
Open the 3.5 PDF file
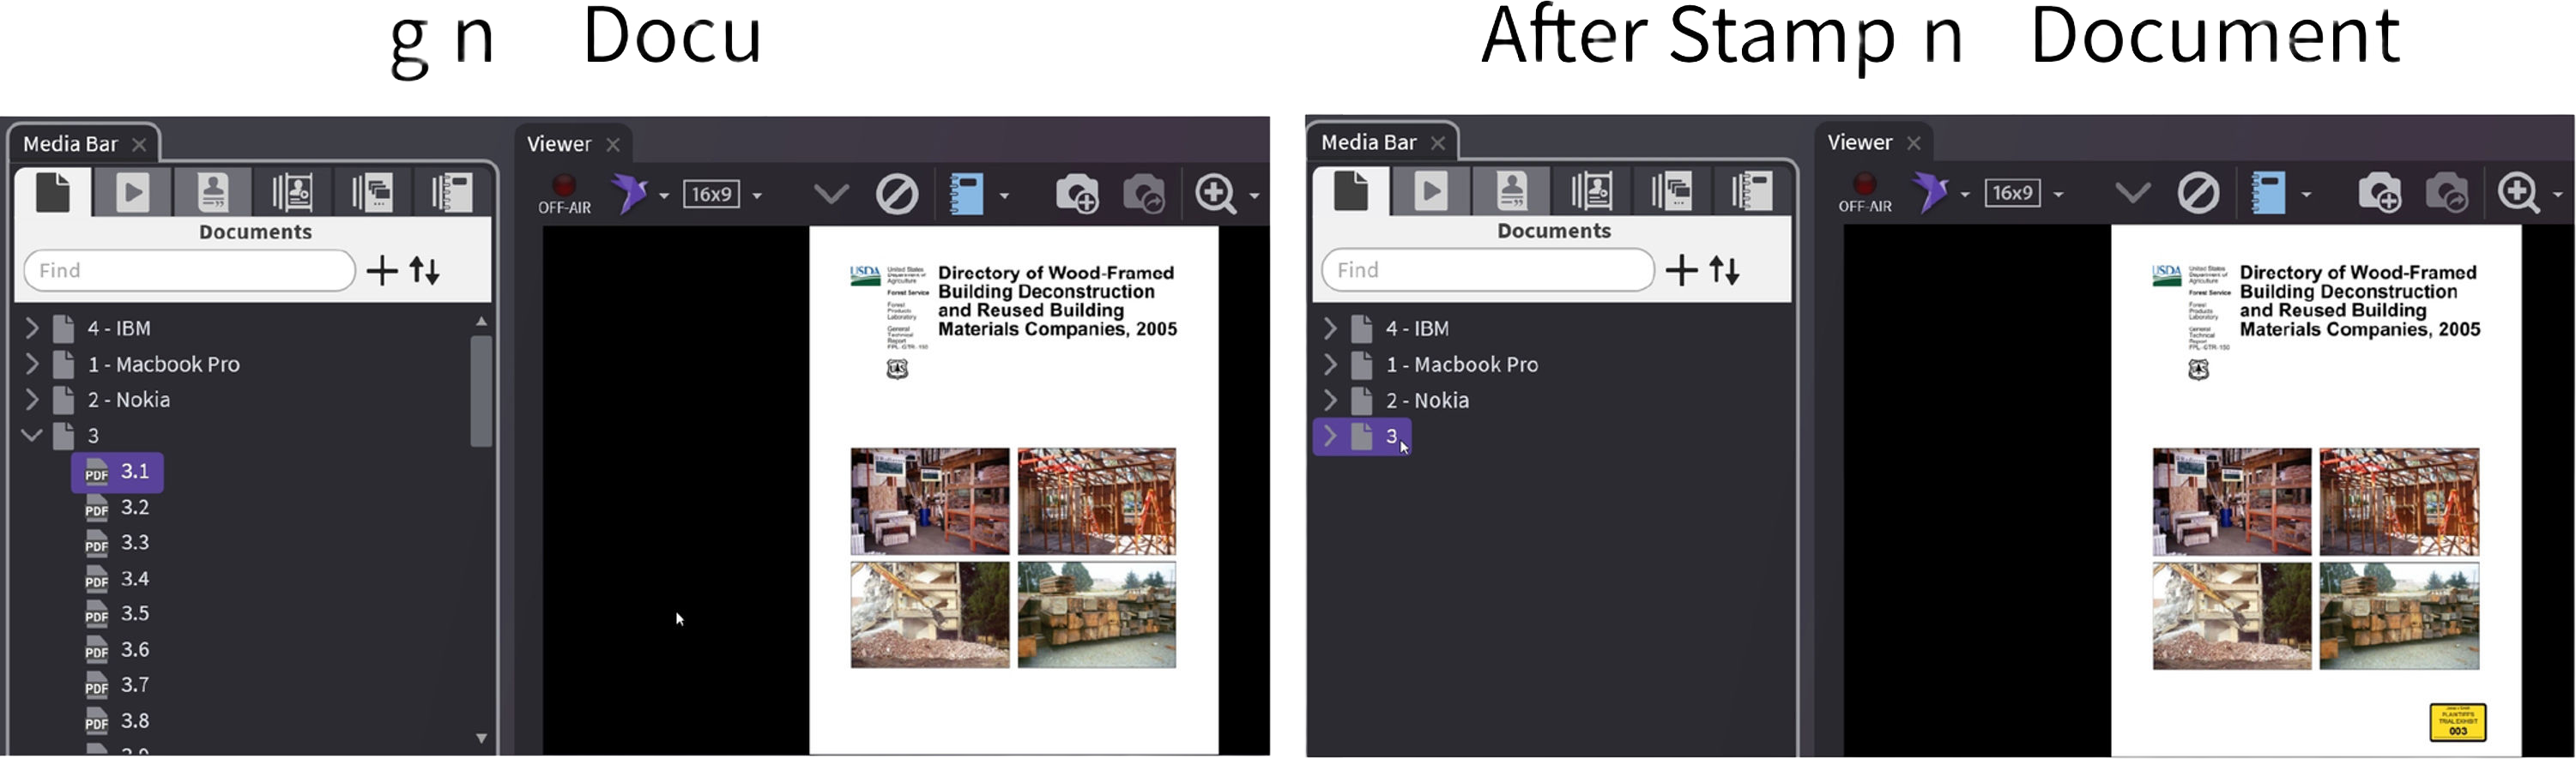point(133,614)
